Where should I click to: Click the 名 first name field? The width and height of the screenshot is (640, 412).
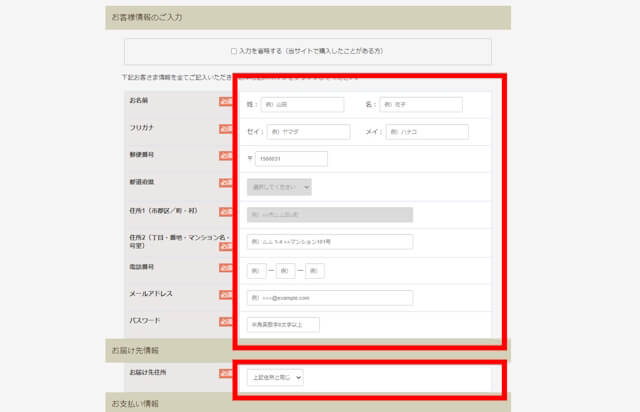click(x=421, y=104)
